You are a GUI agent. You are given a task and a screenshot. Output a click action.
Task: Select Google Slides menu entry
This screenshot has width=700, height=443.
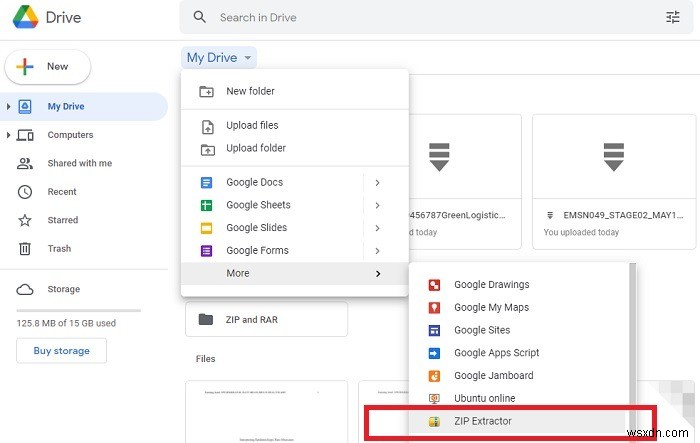tap(295, 228)
